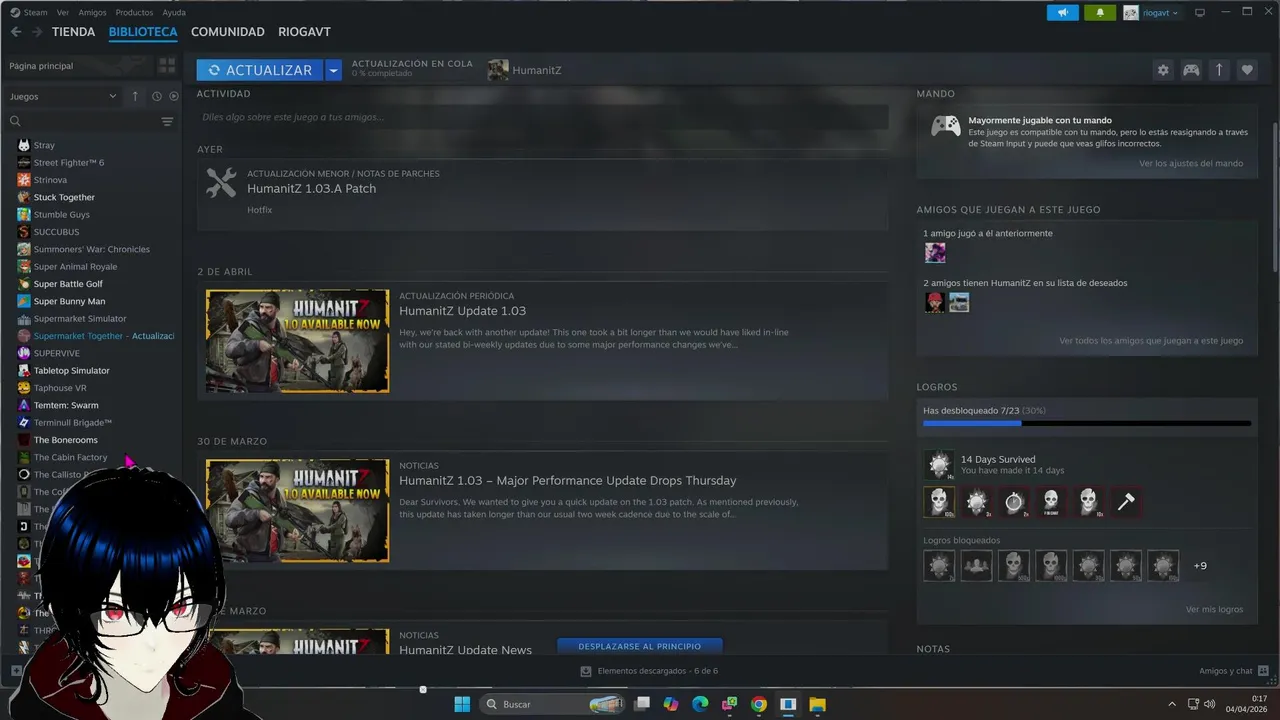Expand the +9 locked achievements
The height and width of the screenshot is (720, 1280).
[x=1200, y=566]
